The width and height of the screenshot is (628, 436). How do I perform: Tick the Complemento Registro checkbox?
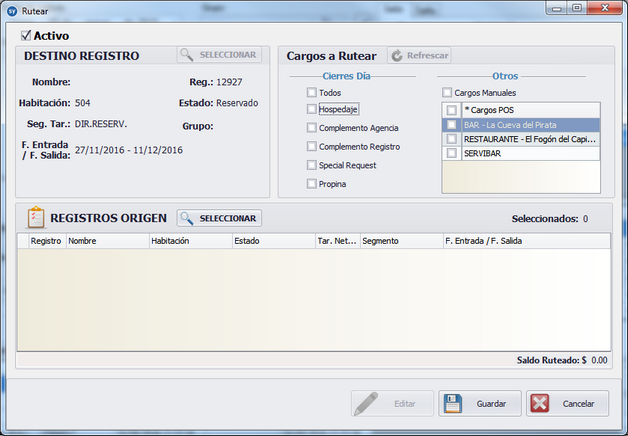point(312,147)
